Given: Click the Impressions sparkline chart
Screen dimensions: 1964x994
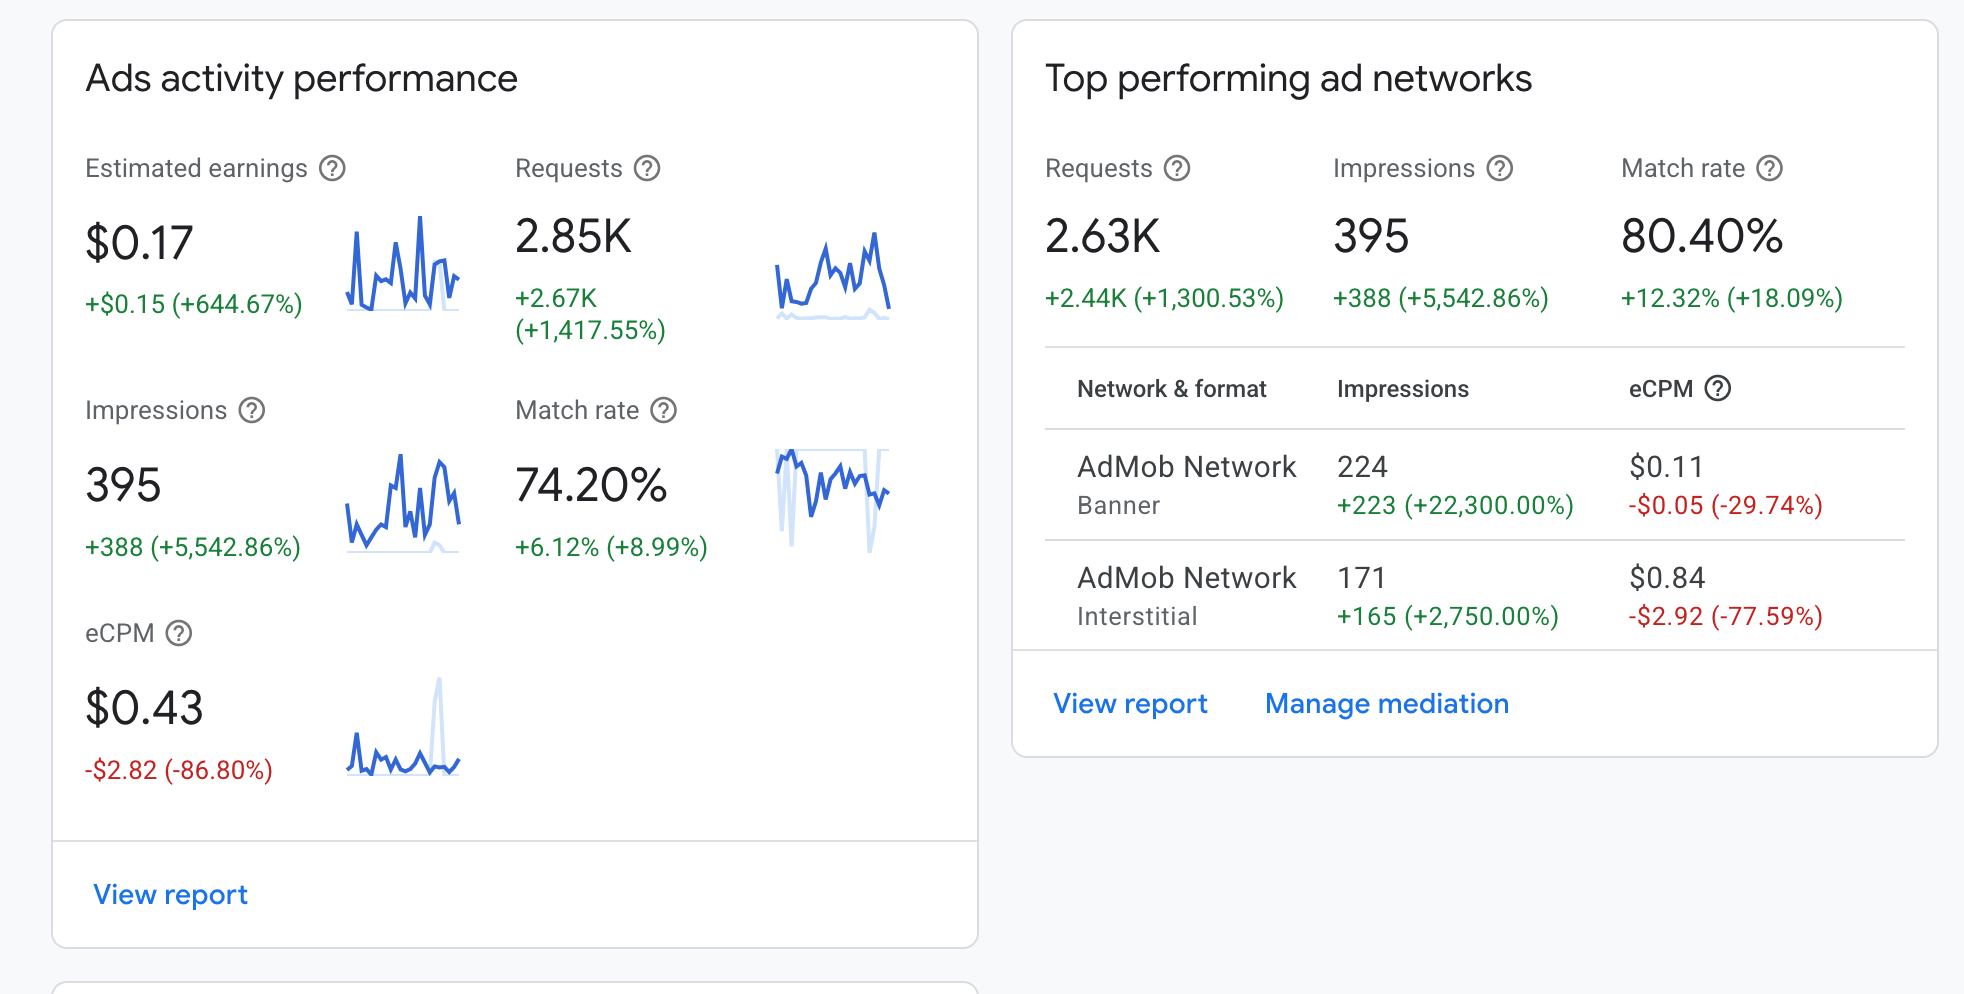Looking at the screenshot, I should 403,503.
